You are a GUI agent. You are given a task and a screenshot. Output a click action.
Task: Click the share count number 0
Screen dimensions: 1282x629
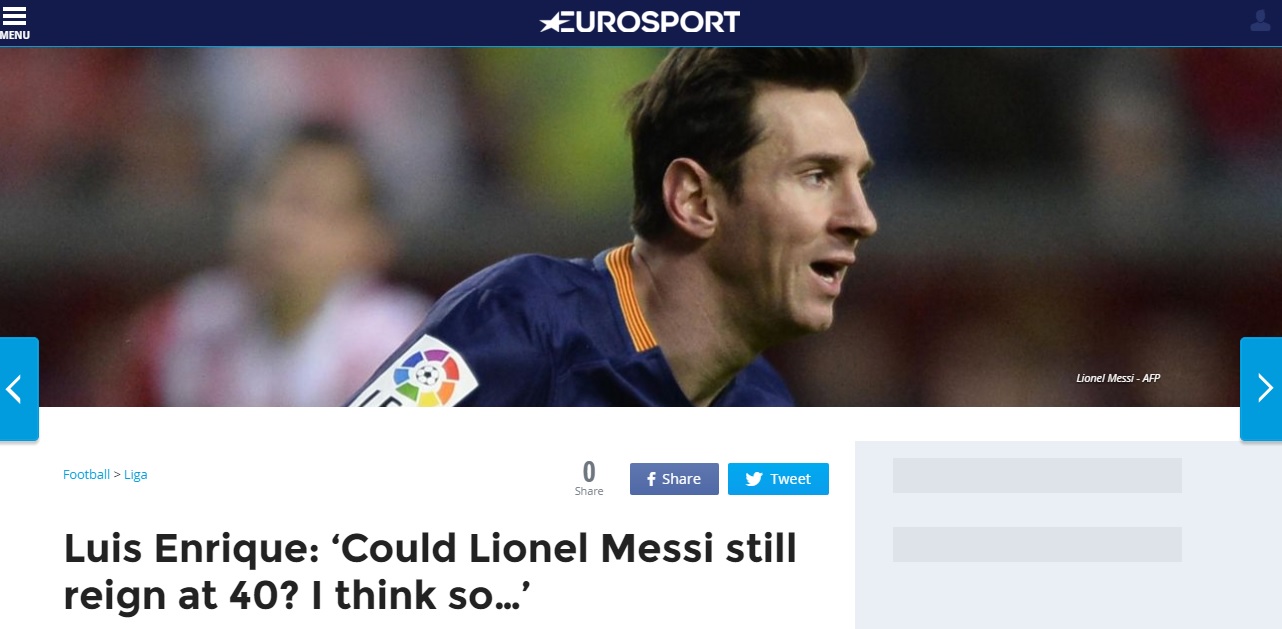coord(589,472)
